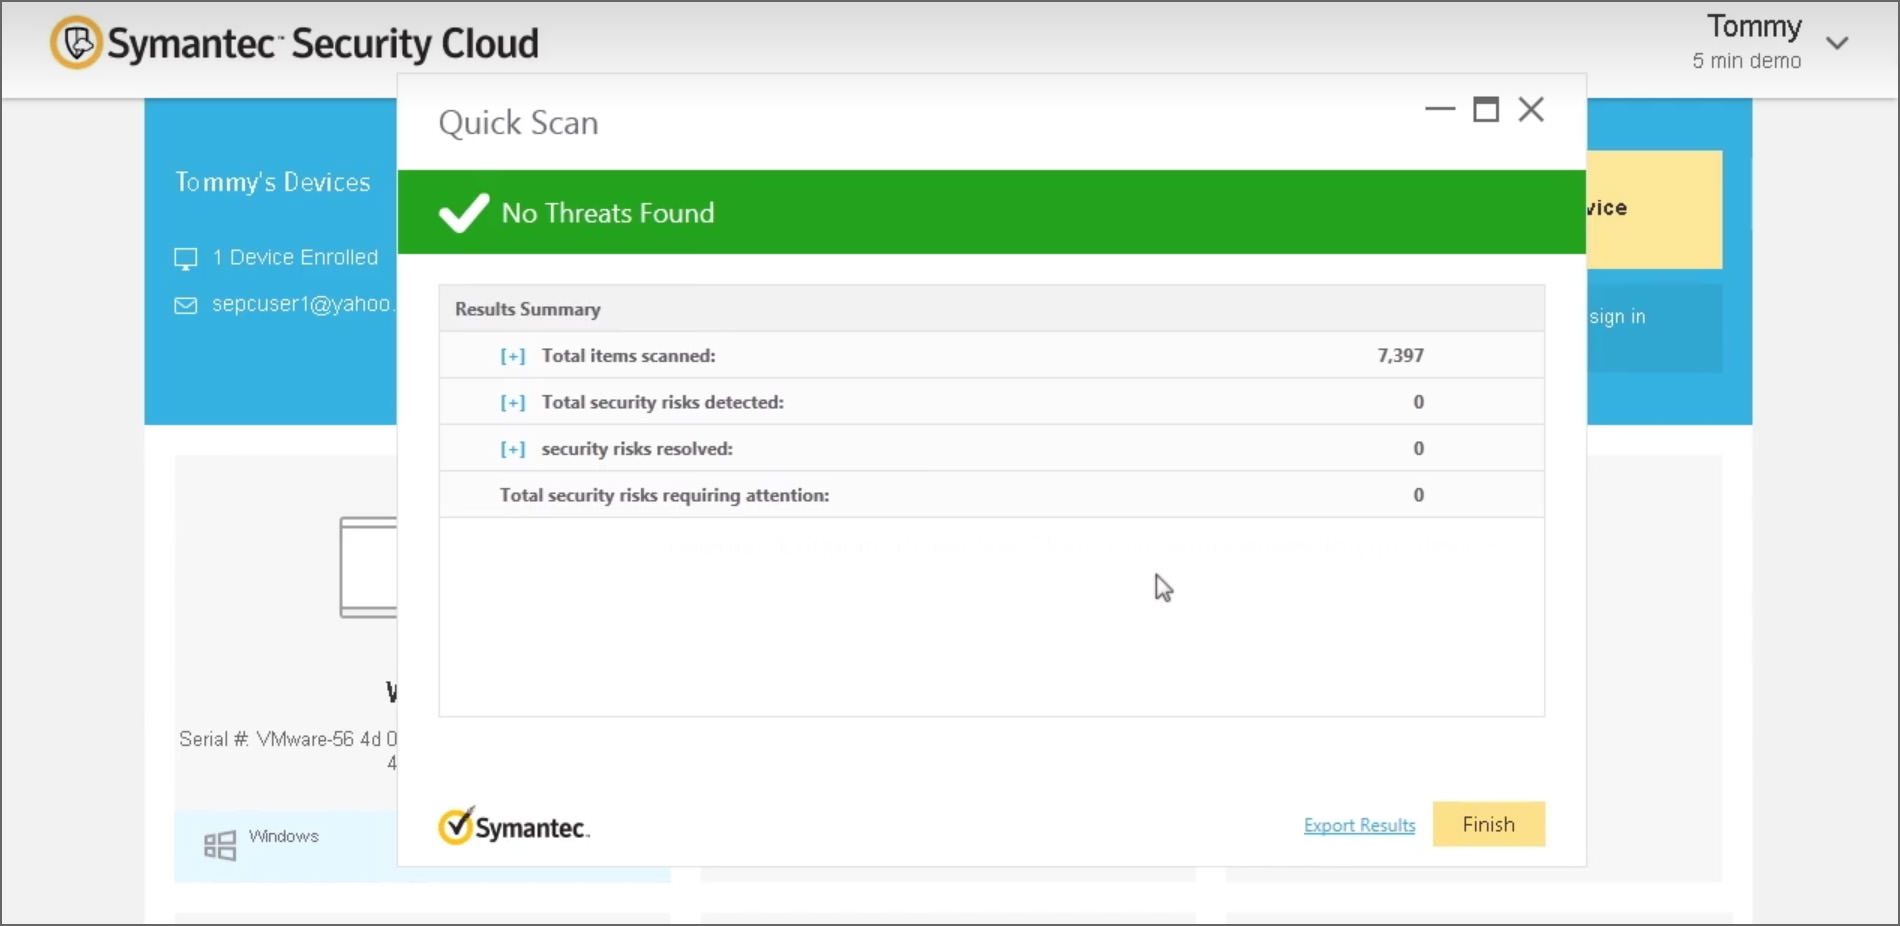Click the Total security risks requiring attention row
Viewport: 1900px width, 926px height.
(x=664, y=495)
